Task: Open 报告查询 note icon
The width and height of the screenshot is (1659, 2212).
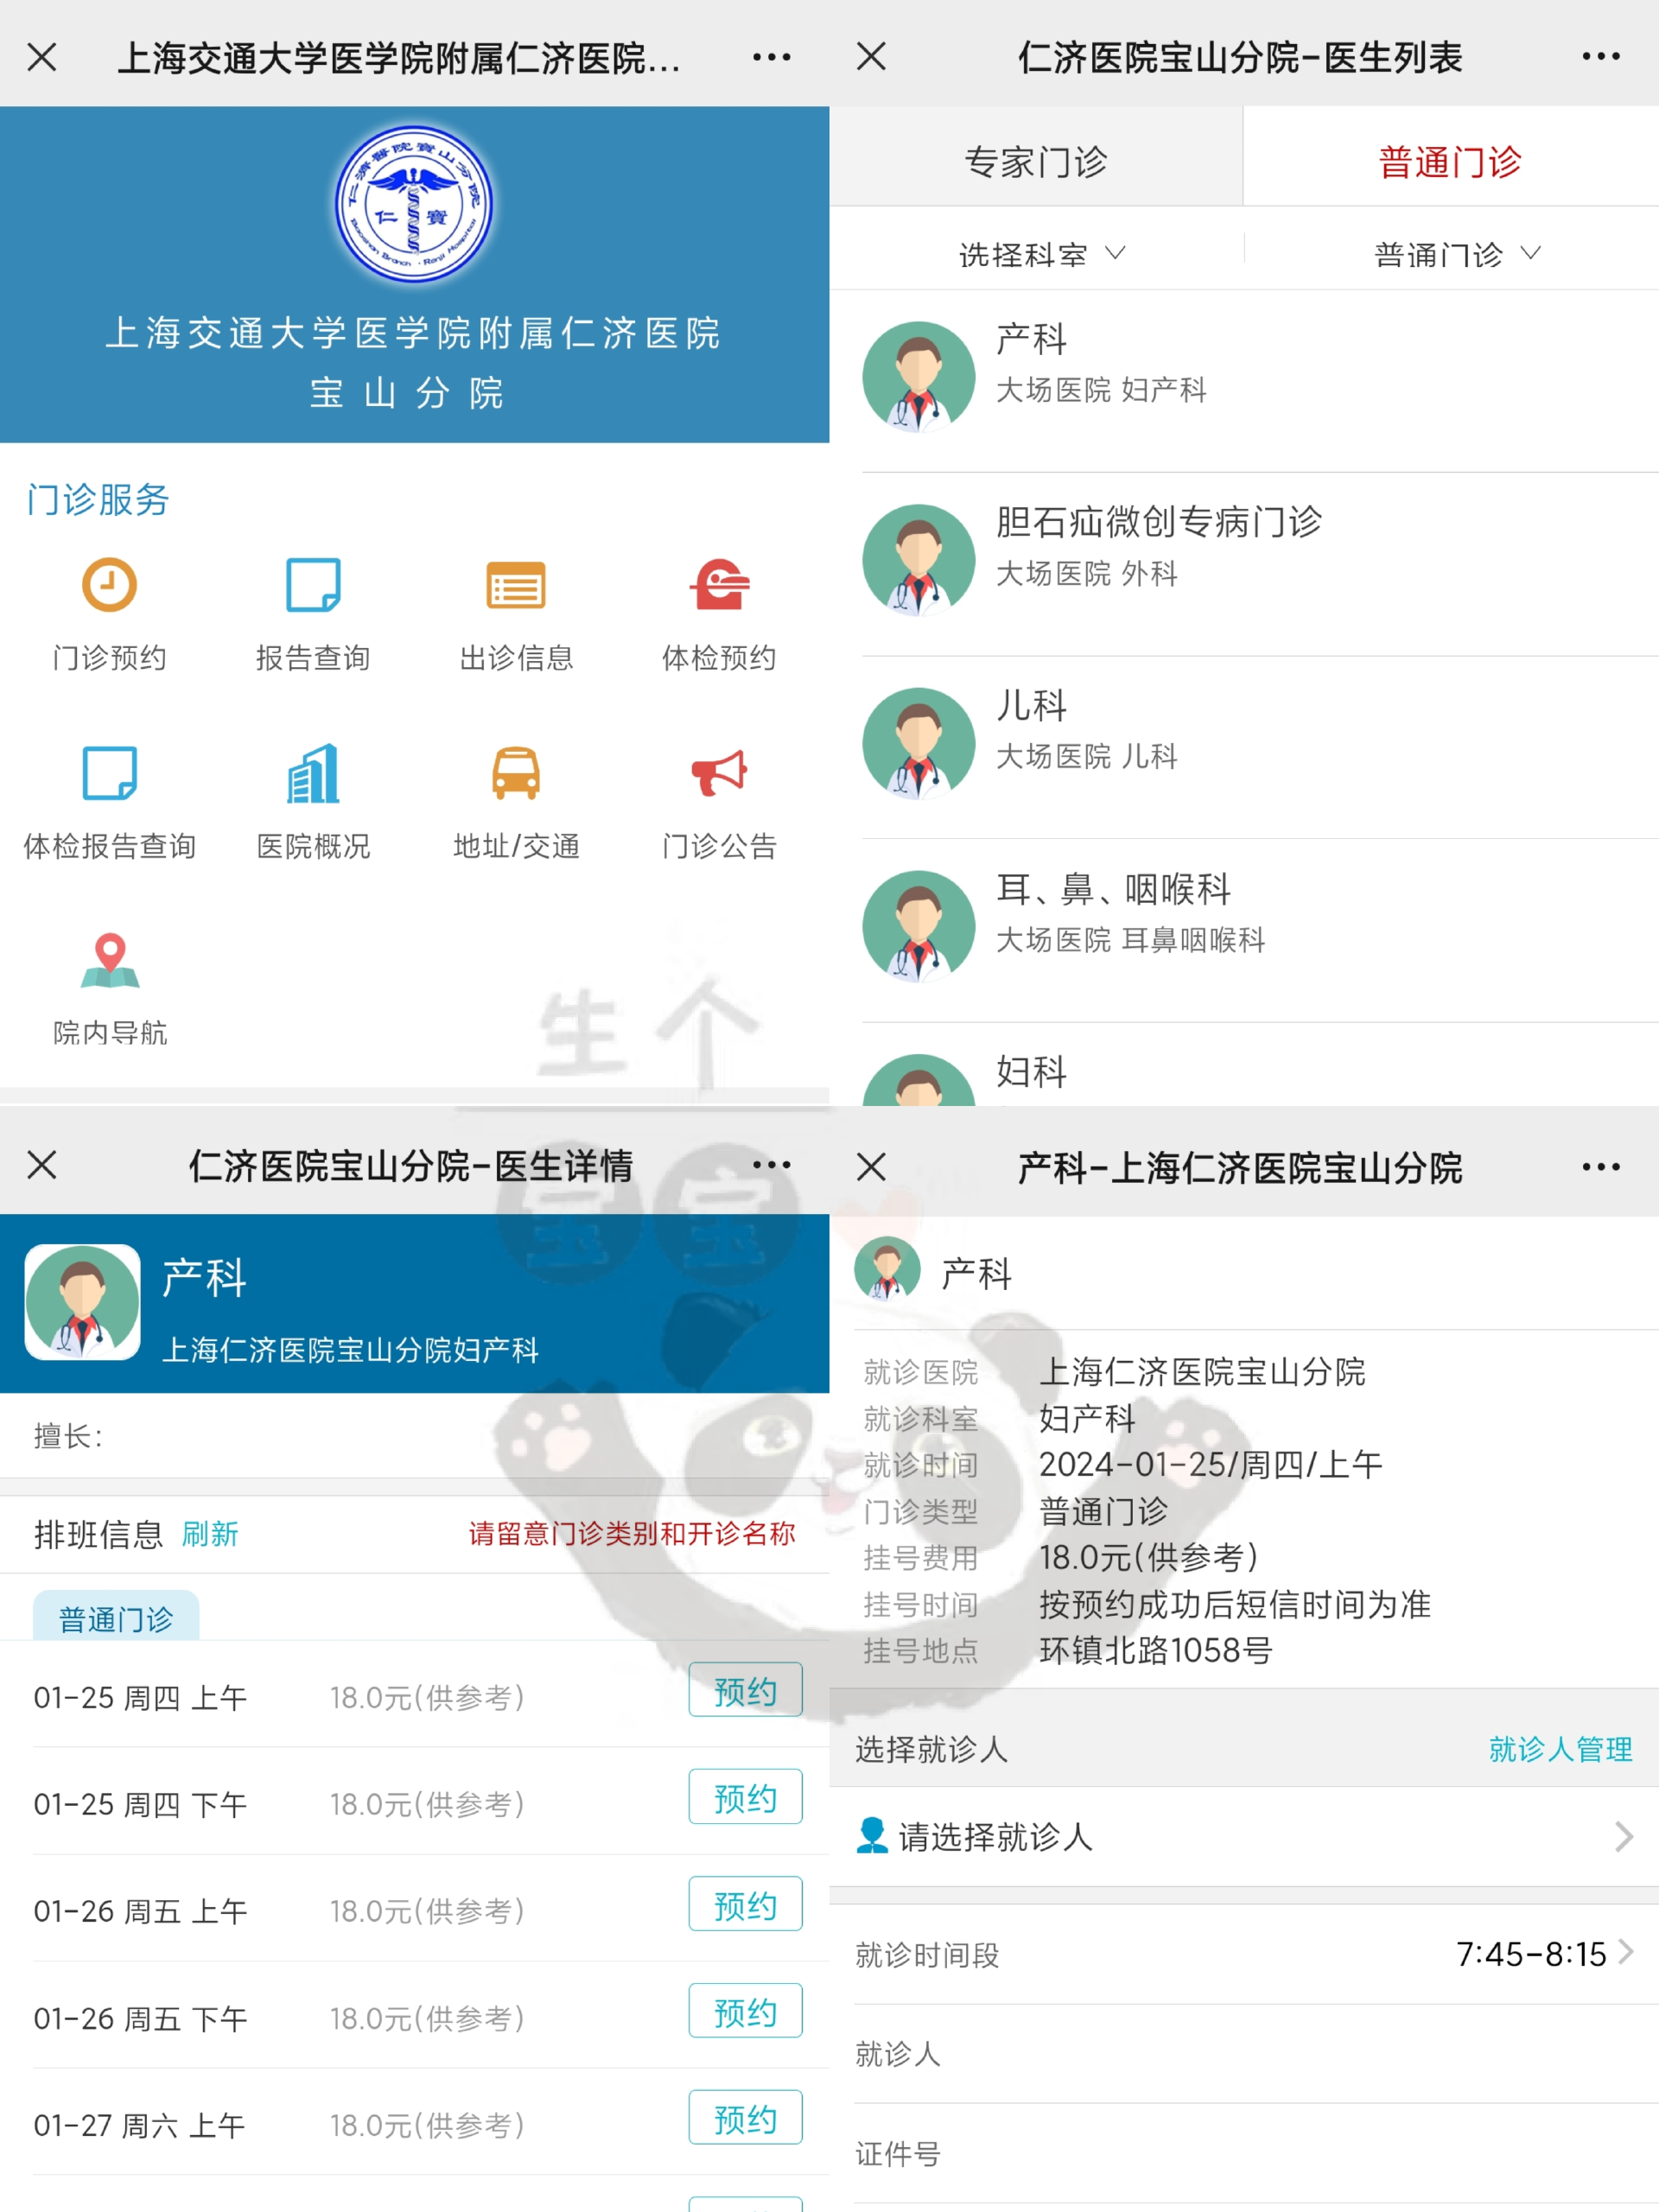Action: pos(313,585)
